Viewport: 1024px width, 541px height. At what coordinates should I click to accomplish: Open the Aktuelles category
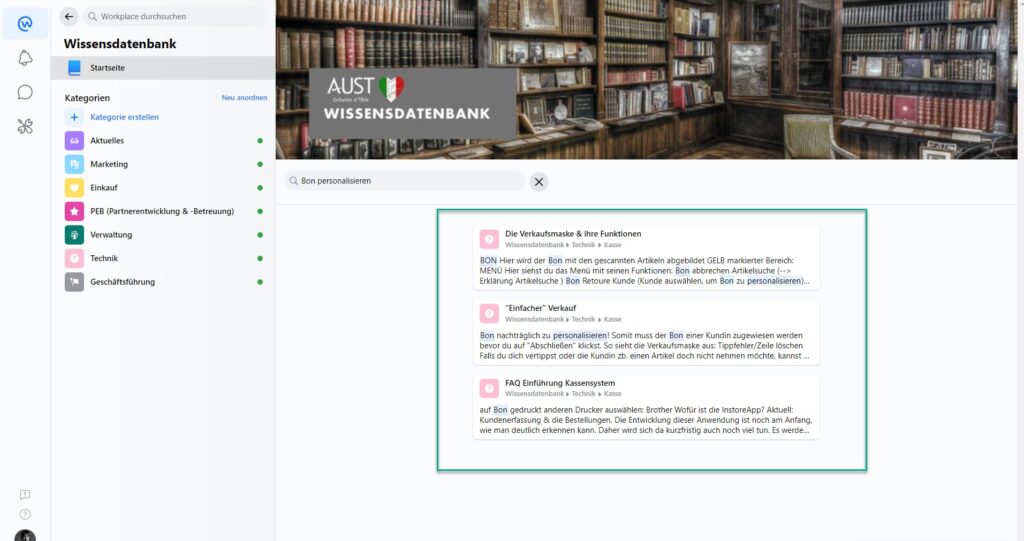107,141
